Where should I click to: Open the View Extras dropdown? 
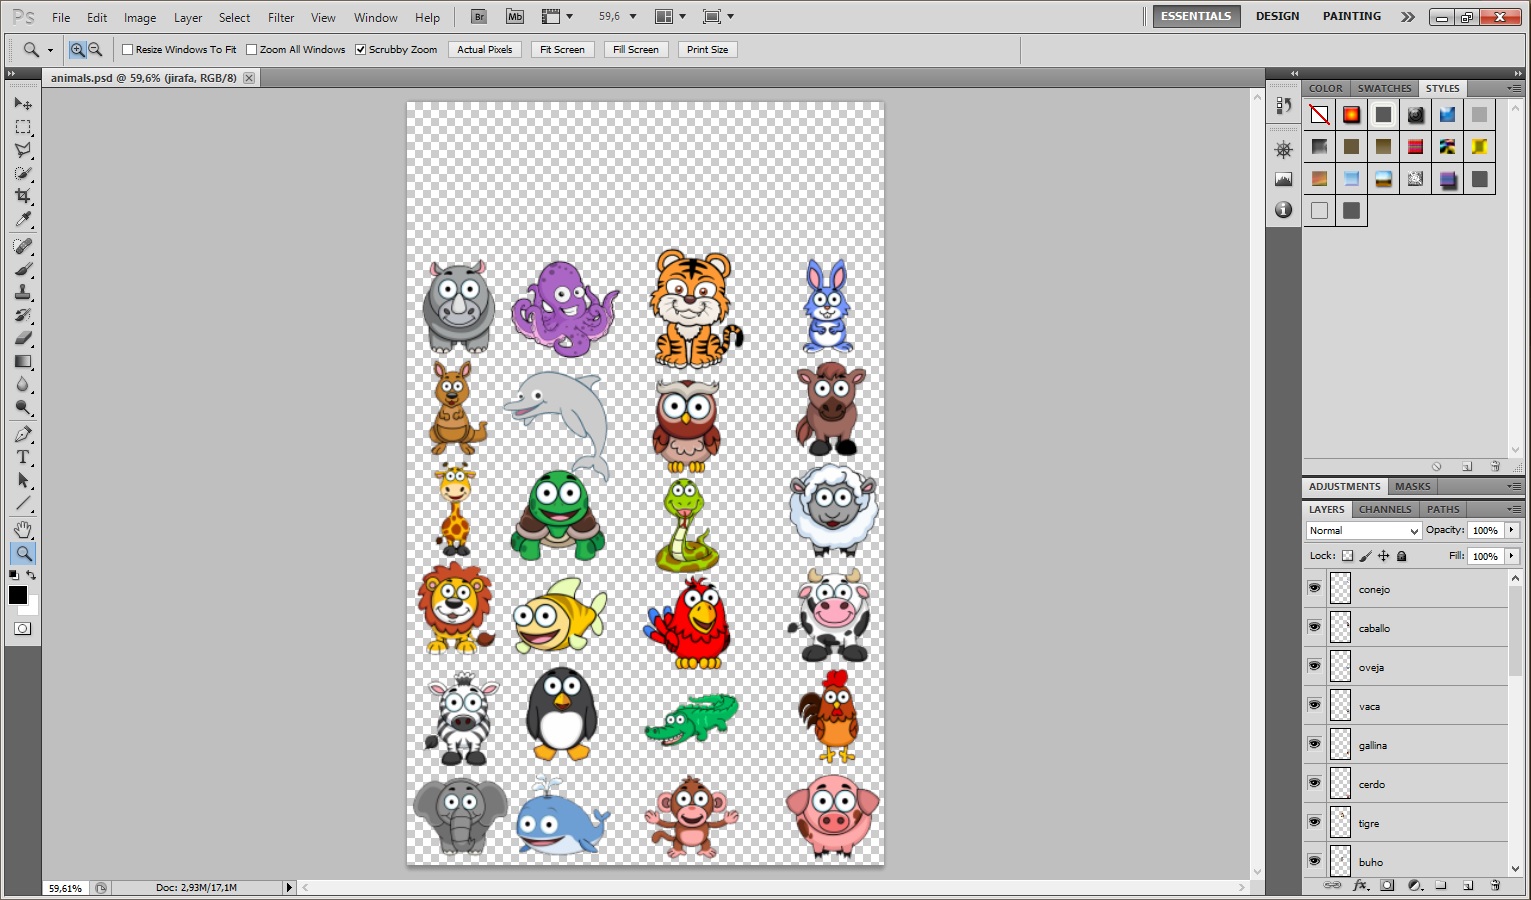point(557,17)
